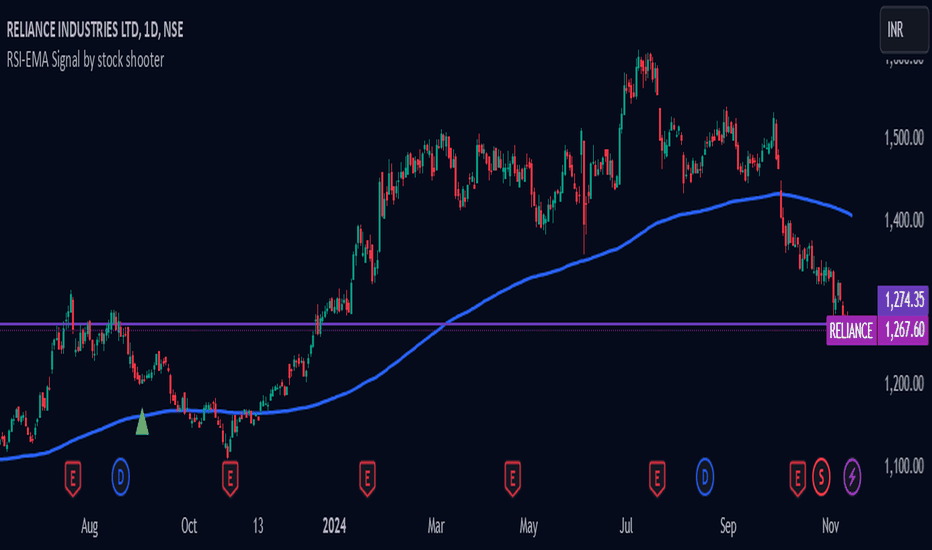
Task: Open the red S split marker
Action: pos(821,477)
